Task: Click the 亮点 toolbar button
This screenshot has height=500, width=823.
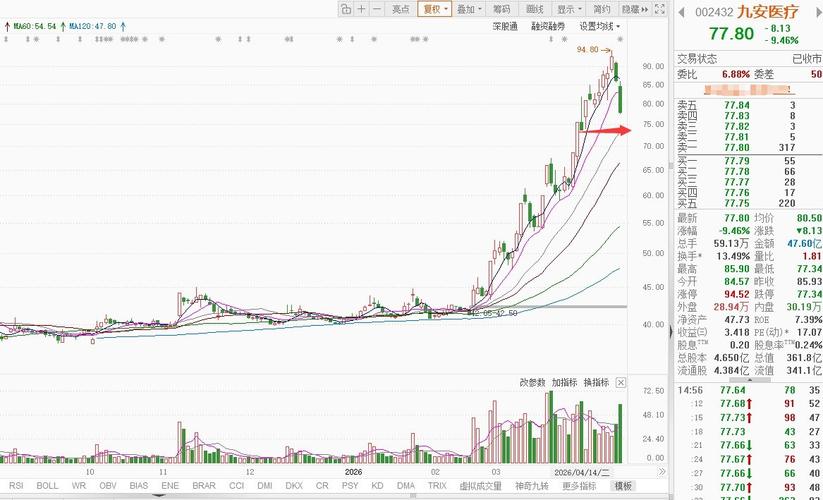Action: click(x=400, y=9)
